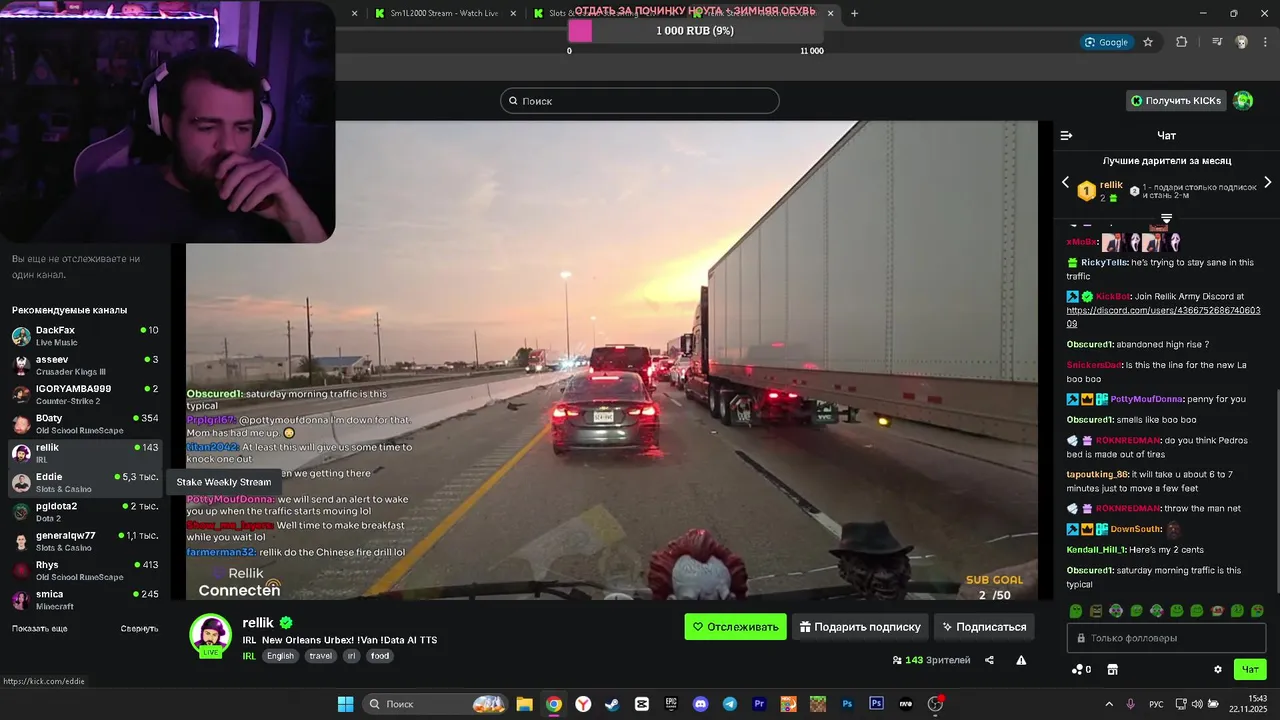Pick the angry square-face emote (second in quick row)

click(x=1096, y=610)
